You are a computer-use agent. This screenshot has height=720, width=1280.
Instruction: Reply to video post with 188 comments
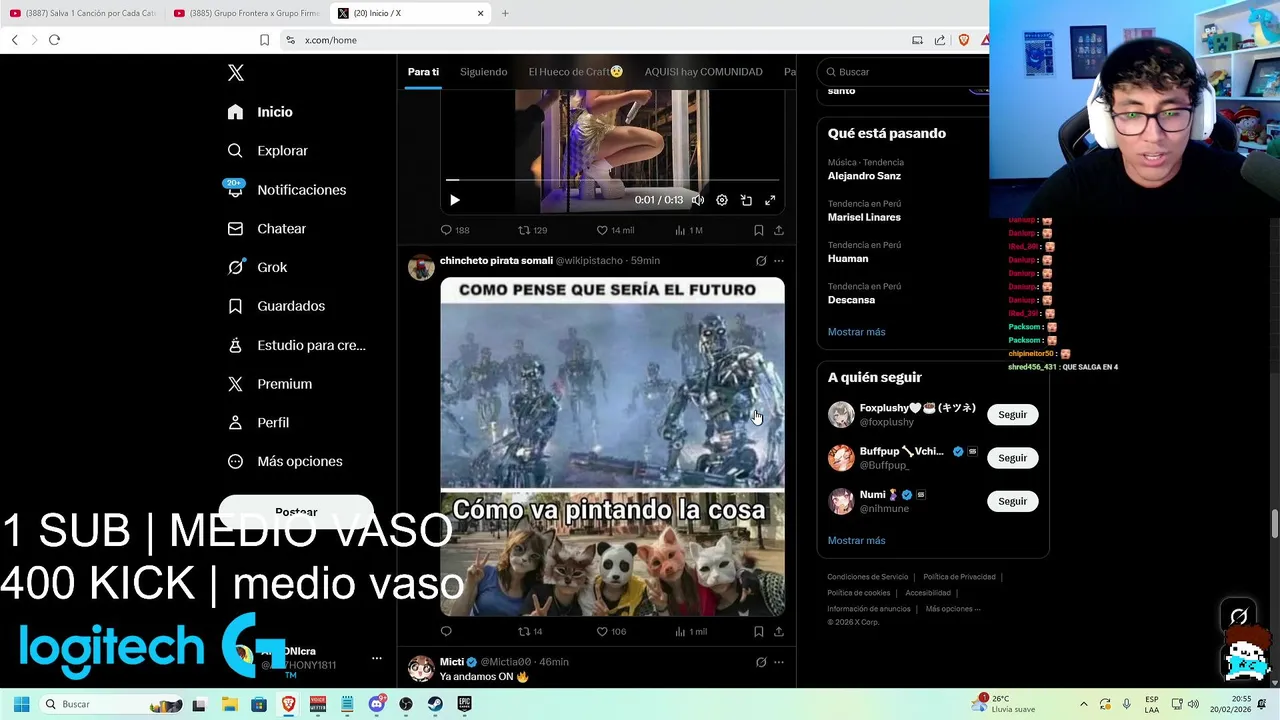point(455,230)
